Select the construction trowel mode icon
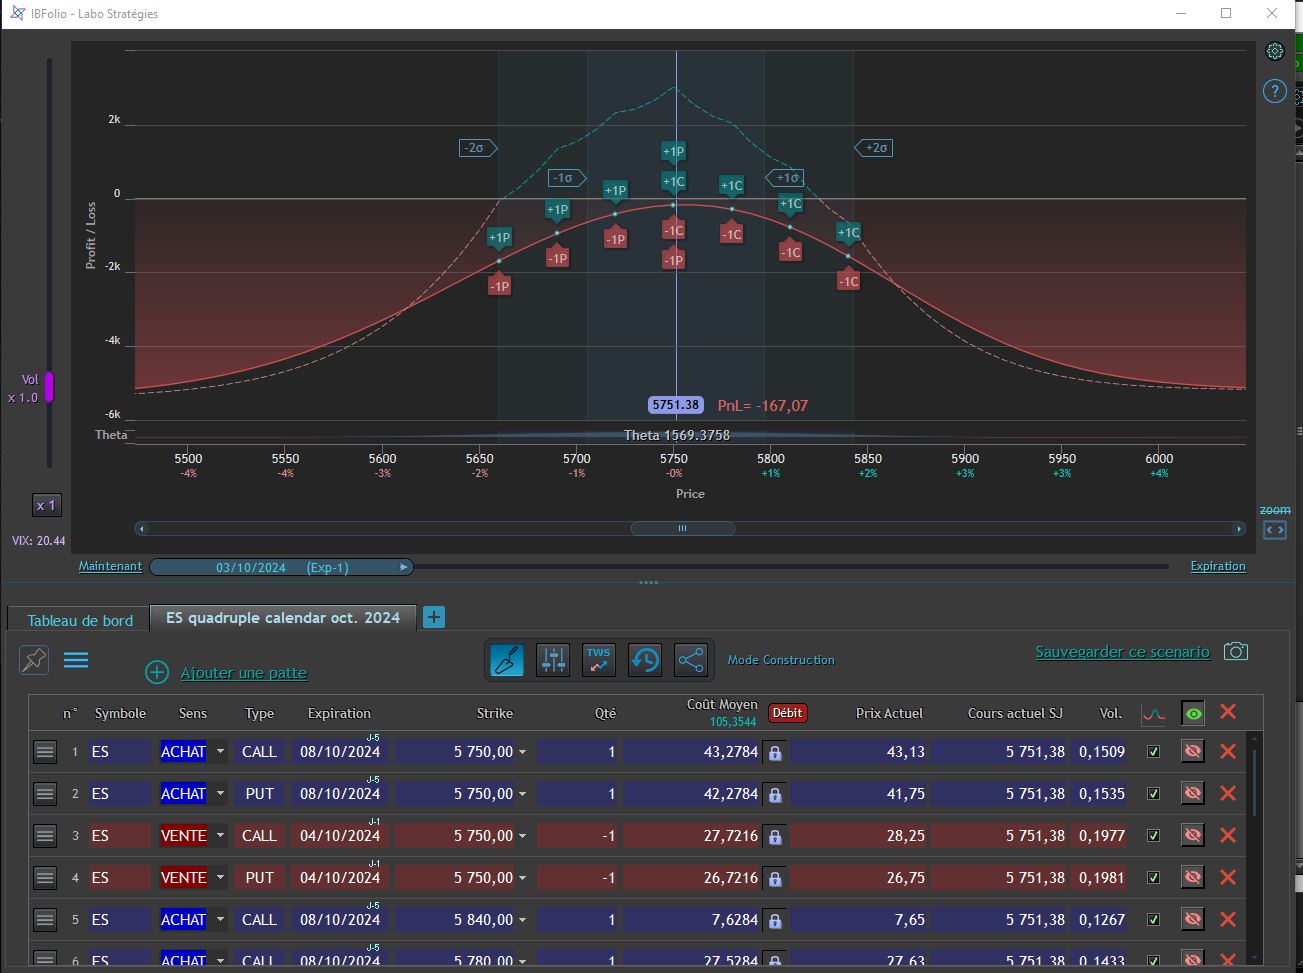The width and height of the screenshot is (1303, 973). point(507,660)
